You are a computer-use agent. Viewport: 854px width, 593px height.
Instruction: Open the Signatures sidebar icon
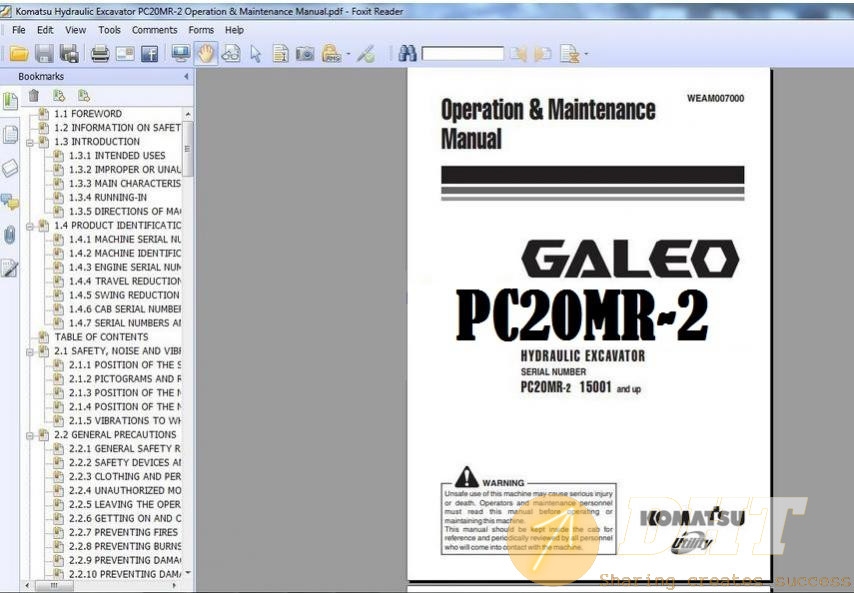tap(10, 268)
